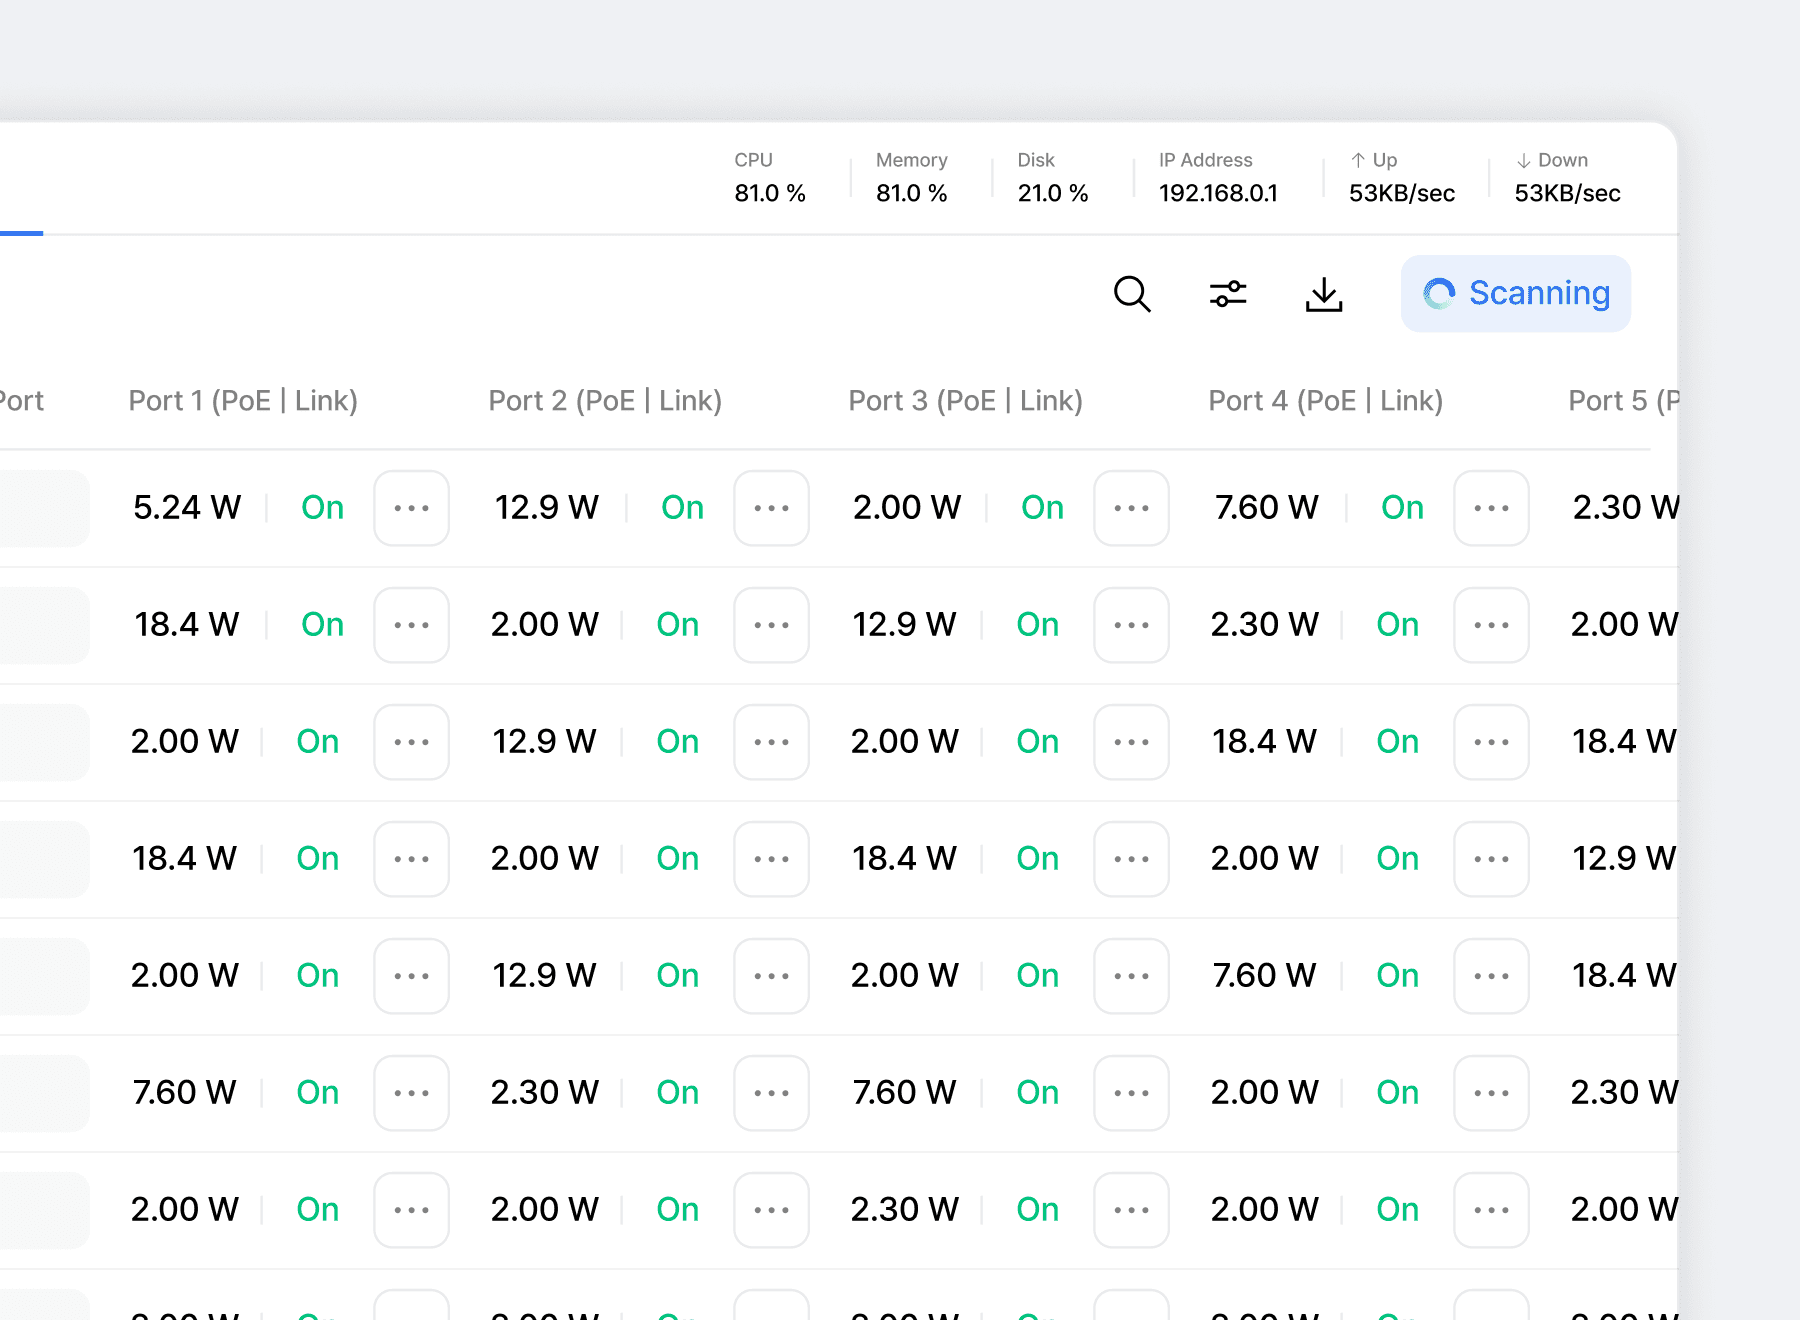Image resolution: width=1800 pixels, height=1320 pixels.
Task: Open the ellipsis menu for Port 3 second row
Action: tap(1131, 625)
